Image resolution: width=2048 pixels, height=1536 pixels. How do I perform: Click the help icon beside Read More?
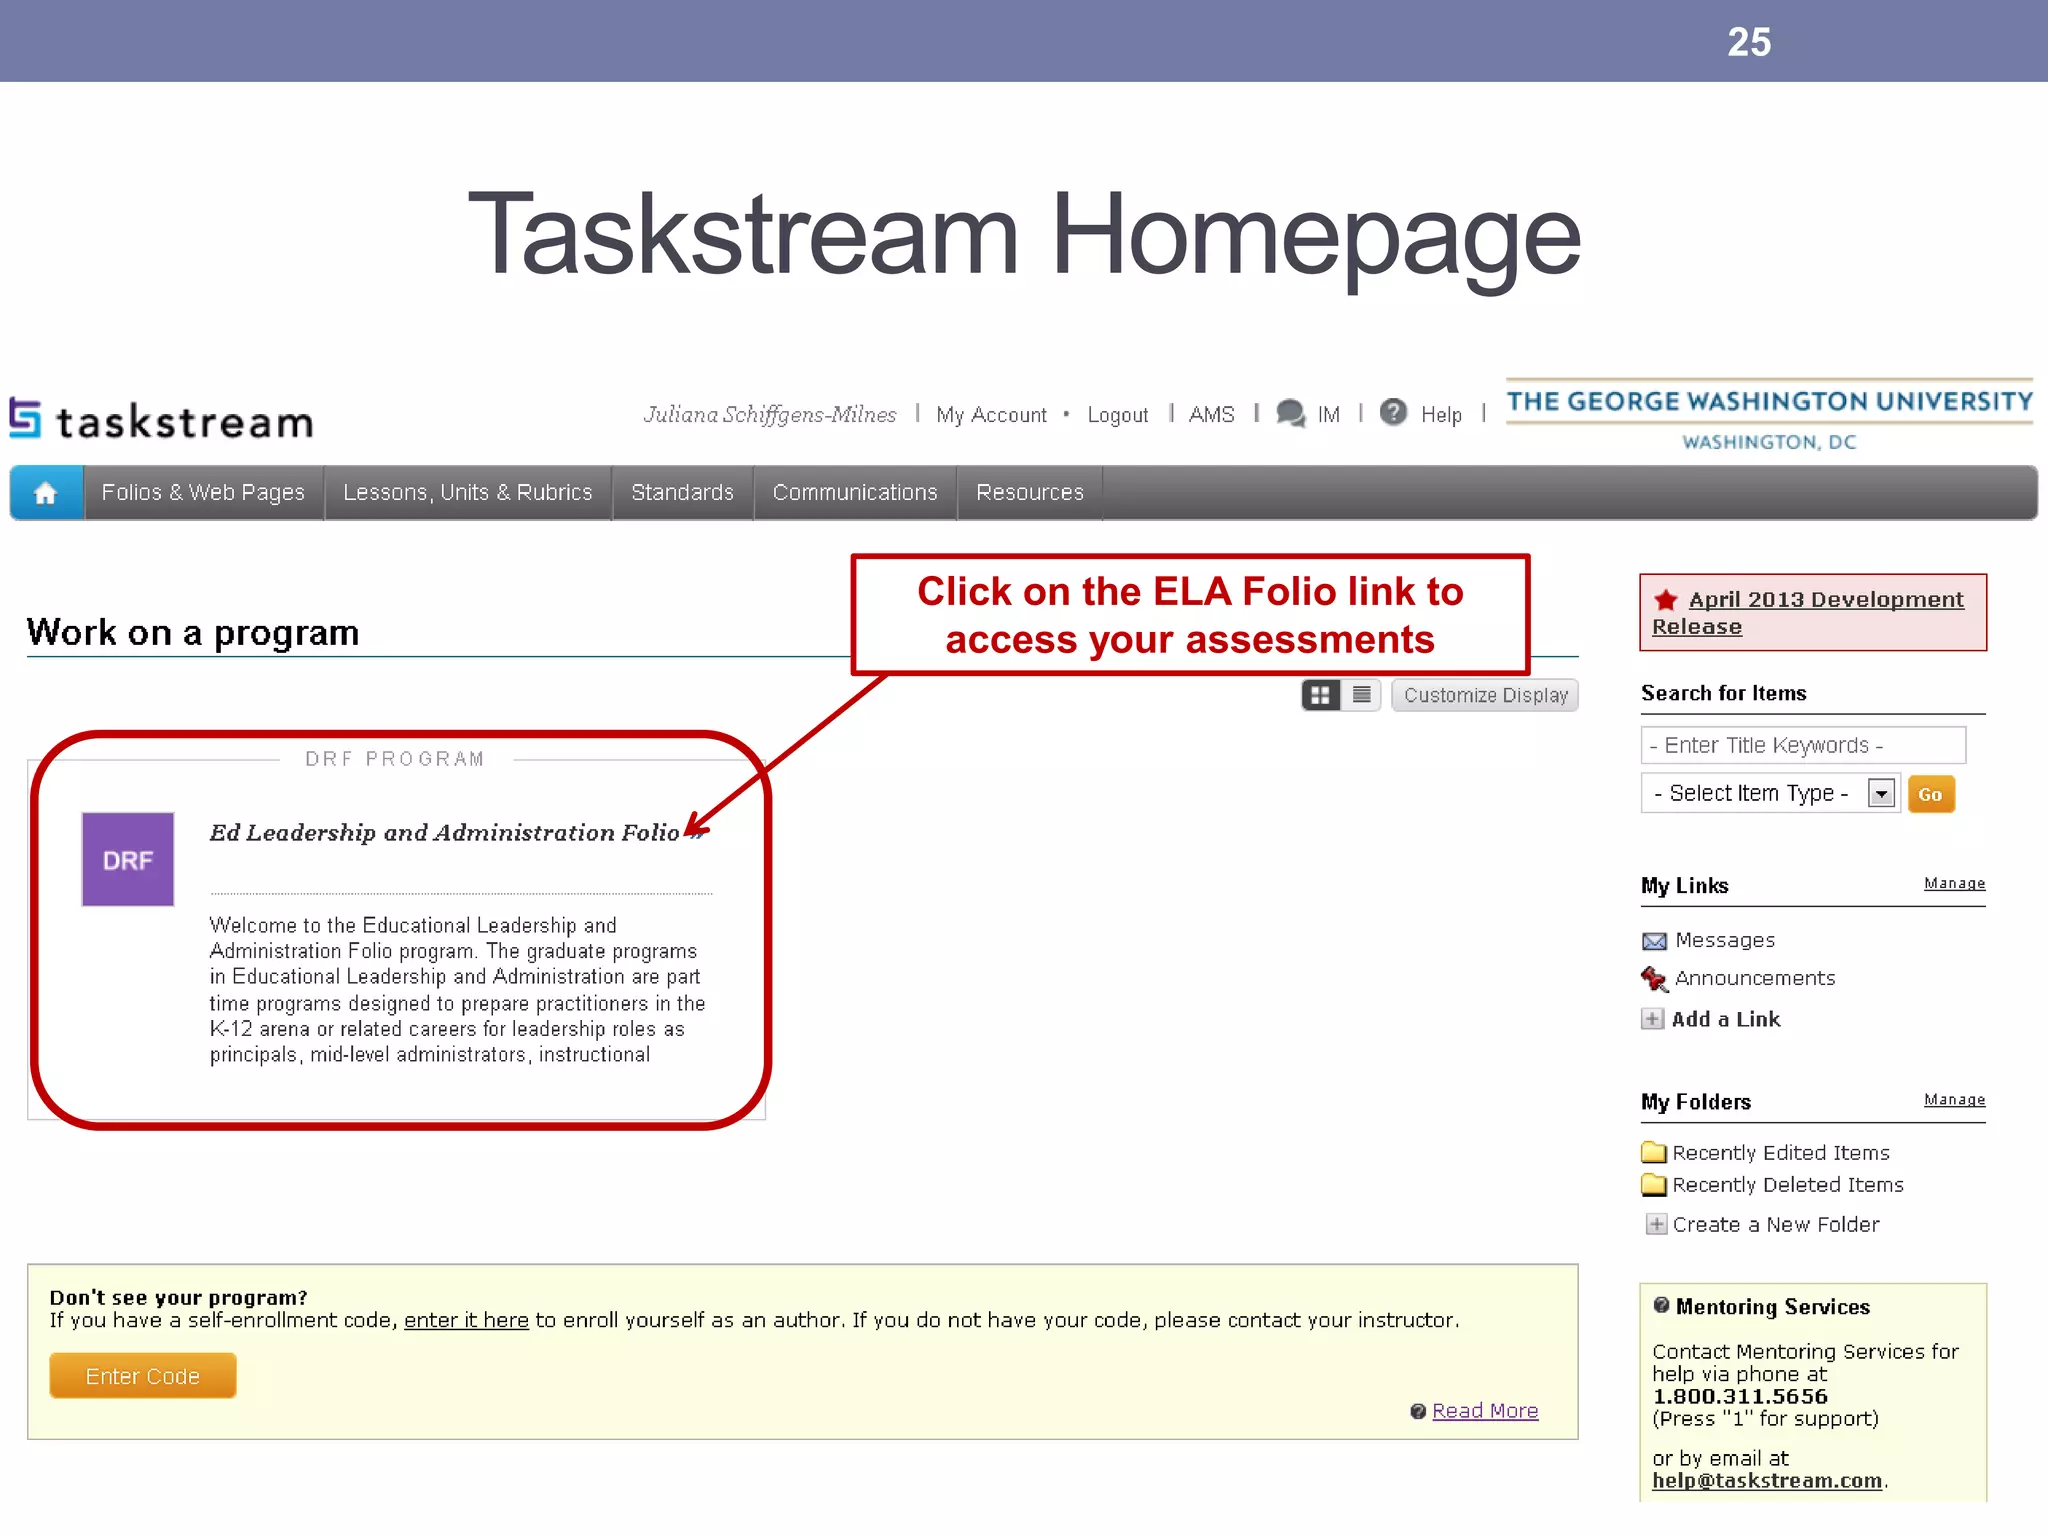pyautogui.click(x=1418, y=1411)
